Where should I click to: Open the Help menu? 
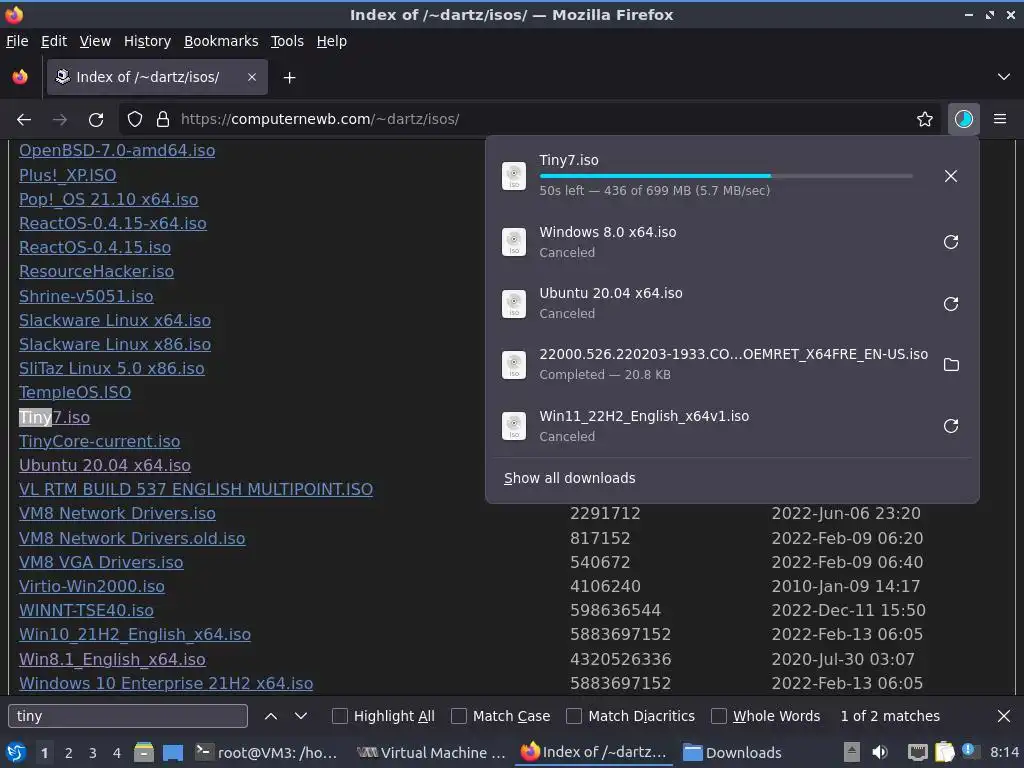click(332, 41)
